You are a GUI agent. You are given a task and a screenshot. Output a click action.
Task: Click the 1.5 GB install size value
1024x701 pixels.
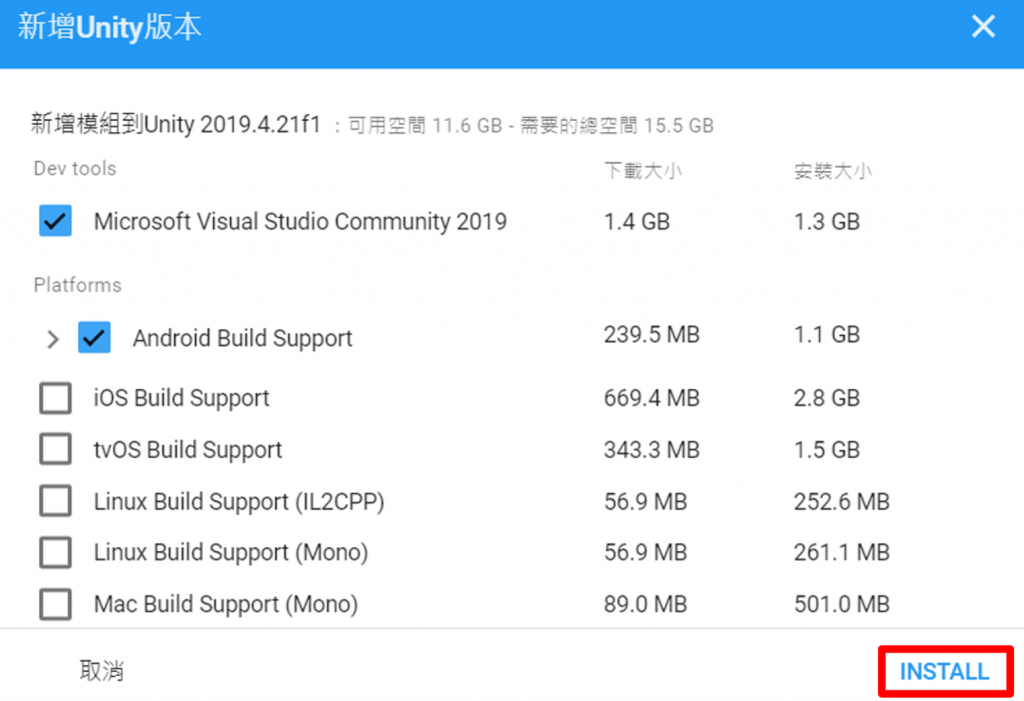point(827,449)
